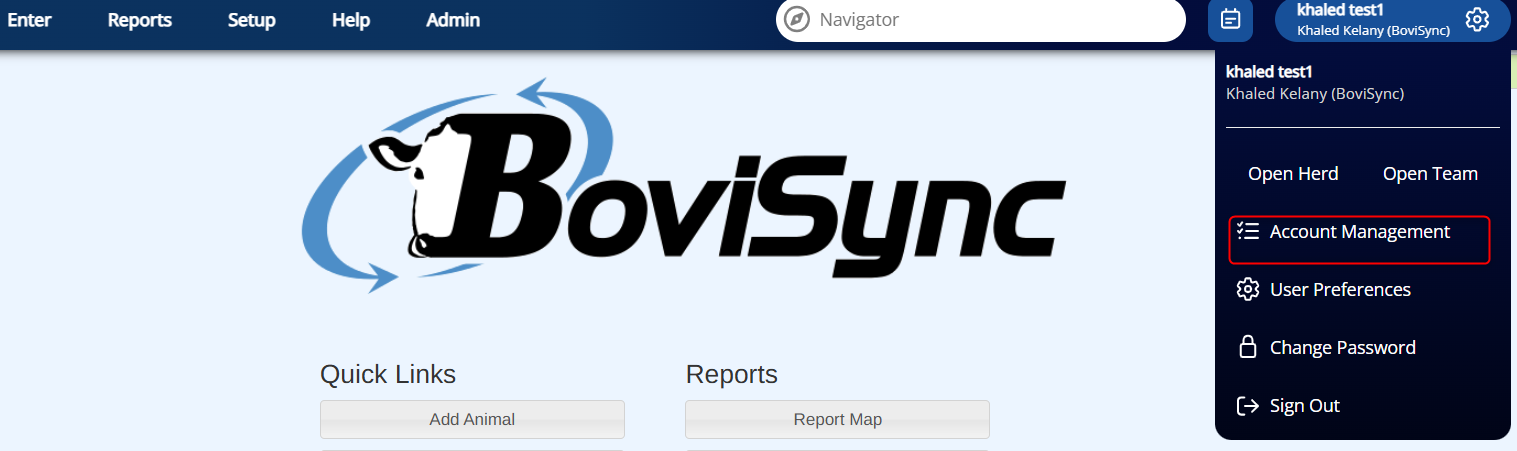Open the Reports menu in top bar
This screenshot has width=1517, height=451.
[x=140, y=20]
